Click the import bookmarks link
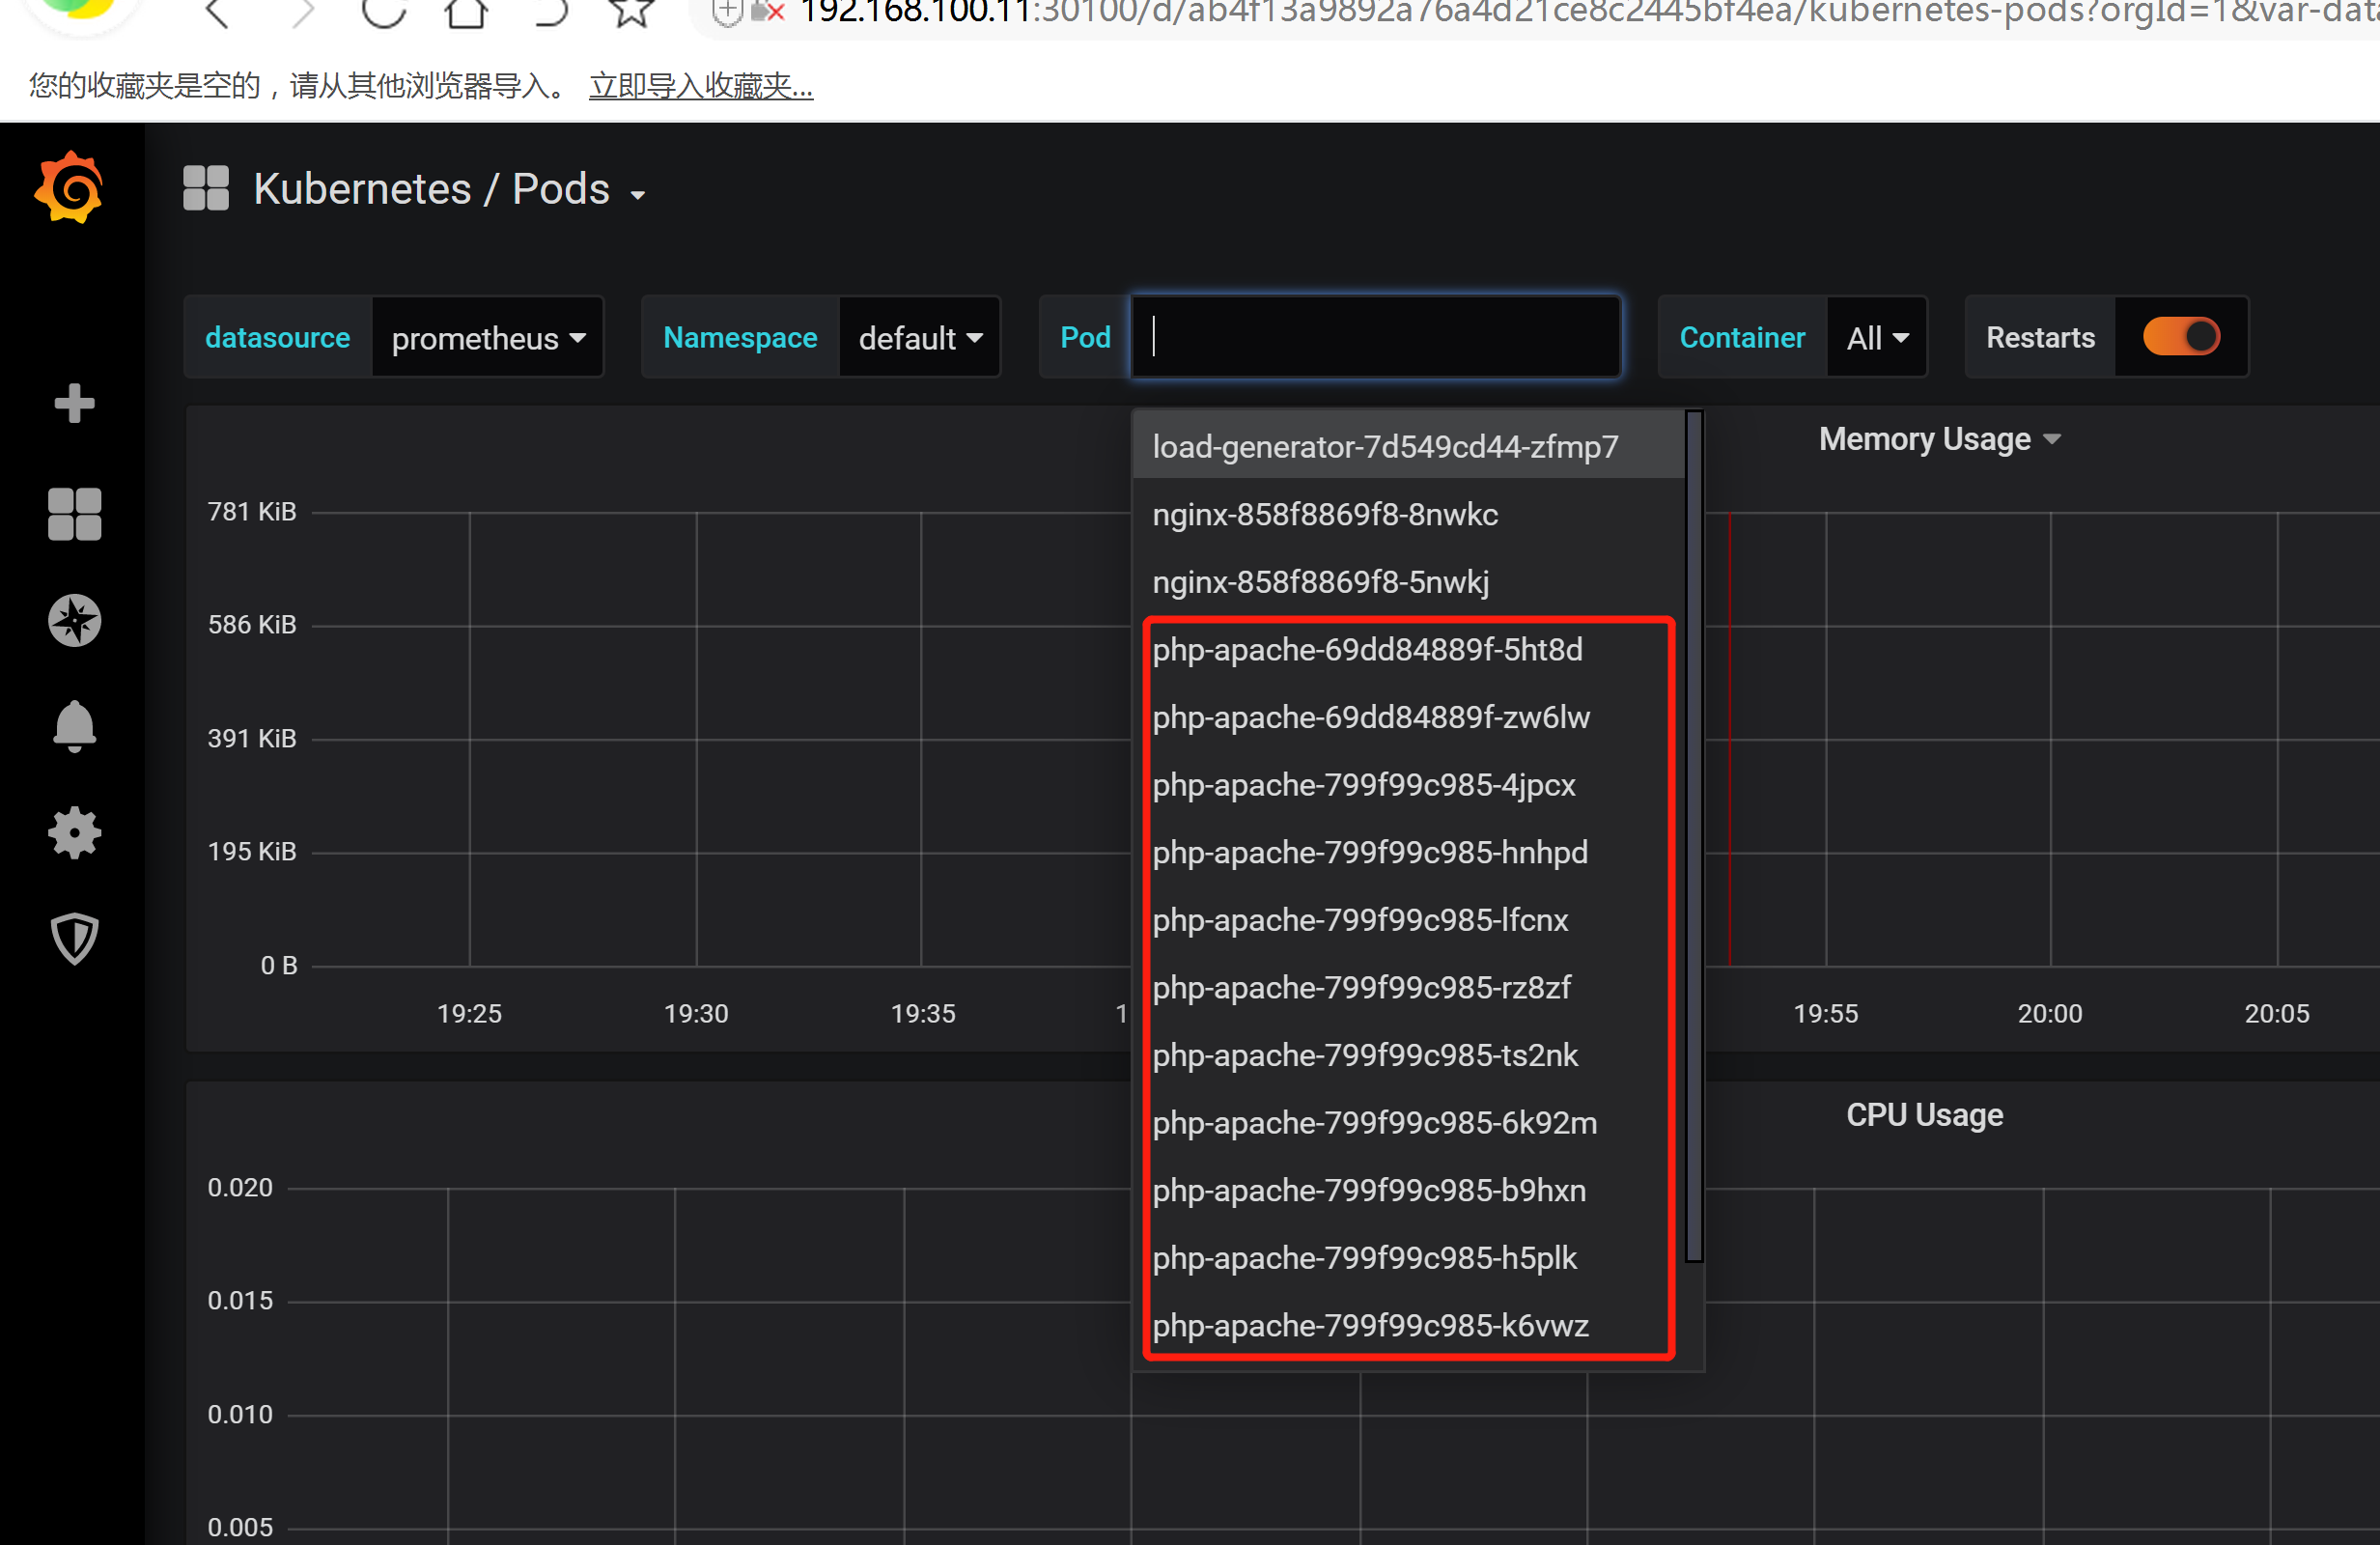The height and width of the screenshot is (1545, 2380). (x=700, y=86)
